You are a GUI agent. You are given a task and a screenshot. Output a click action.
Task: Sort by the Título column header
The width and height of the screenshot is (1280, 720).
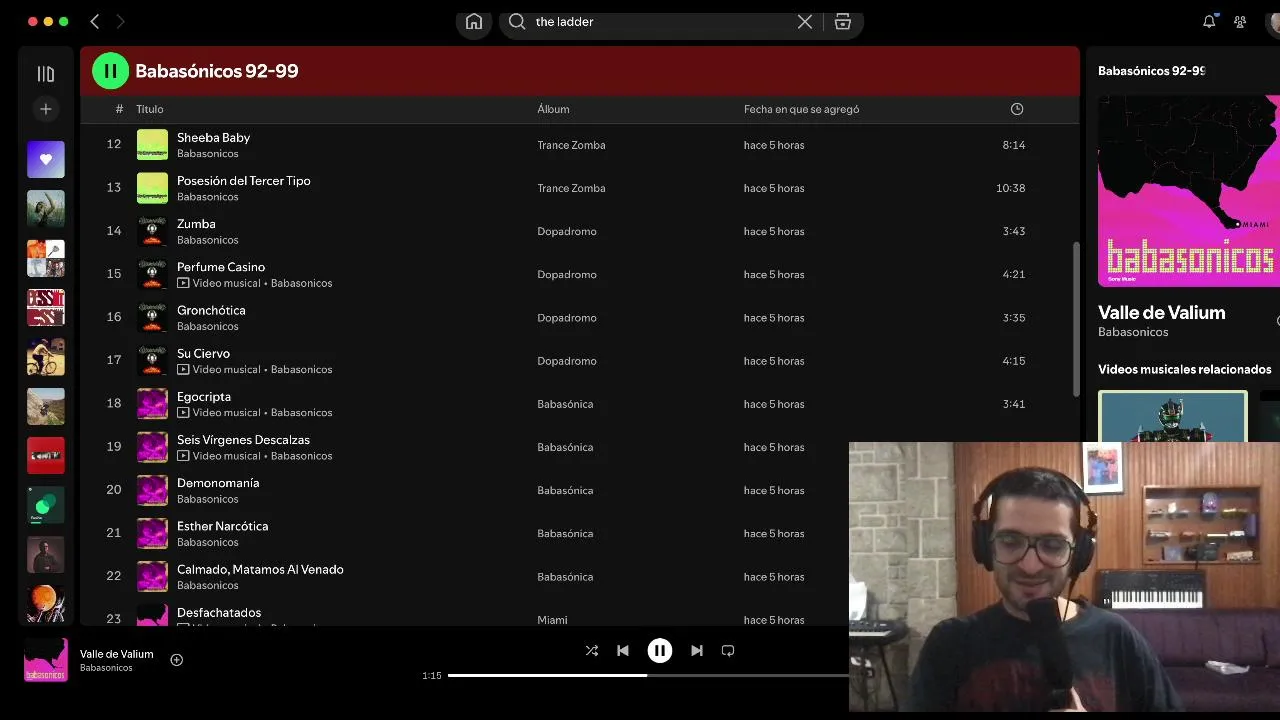150,109
